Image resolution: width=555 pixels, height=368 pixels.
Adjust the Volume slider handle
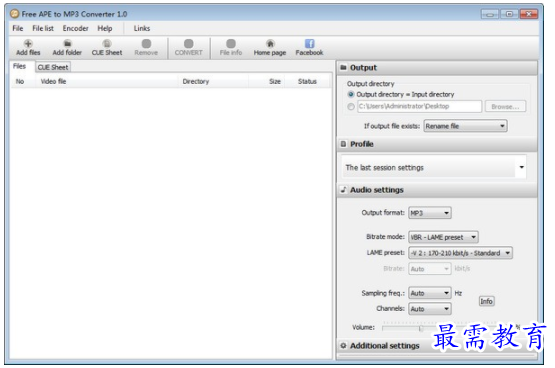point(420,328)
